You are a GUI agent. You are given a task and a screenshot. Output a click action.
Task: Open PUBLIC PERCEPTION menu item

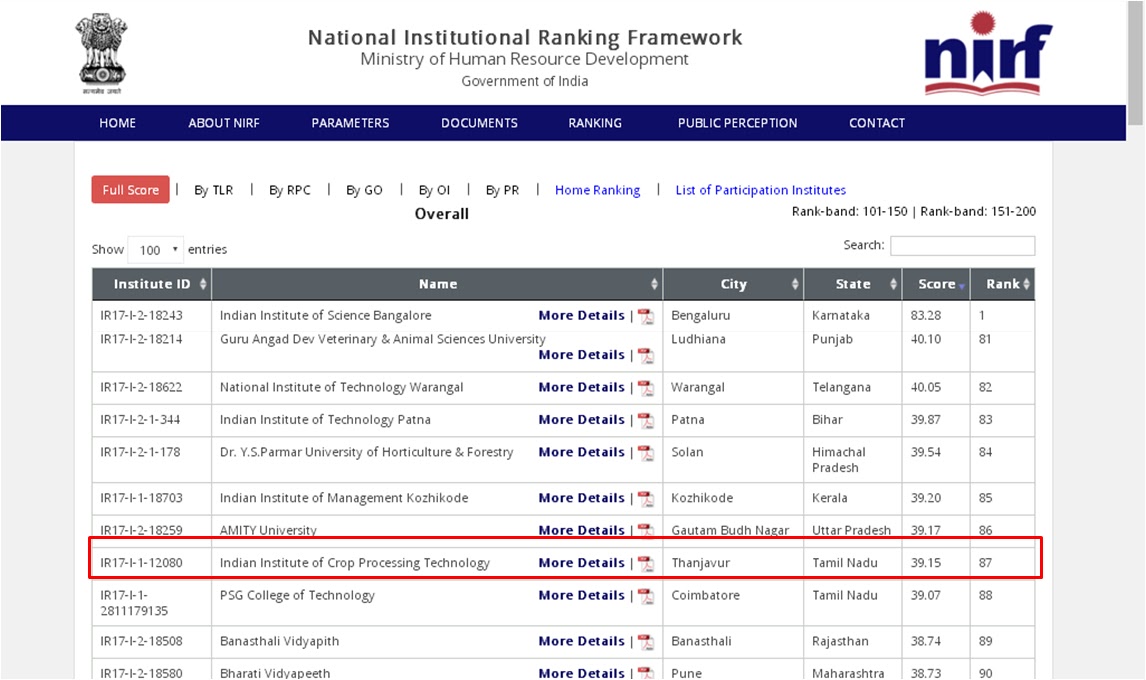[737, 123]
